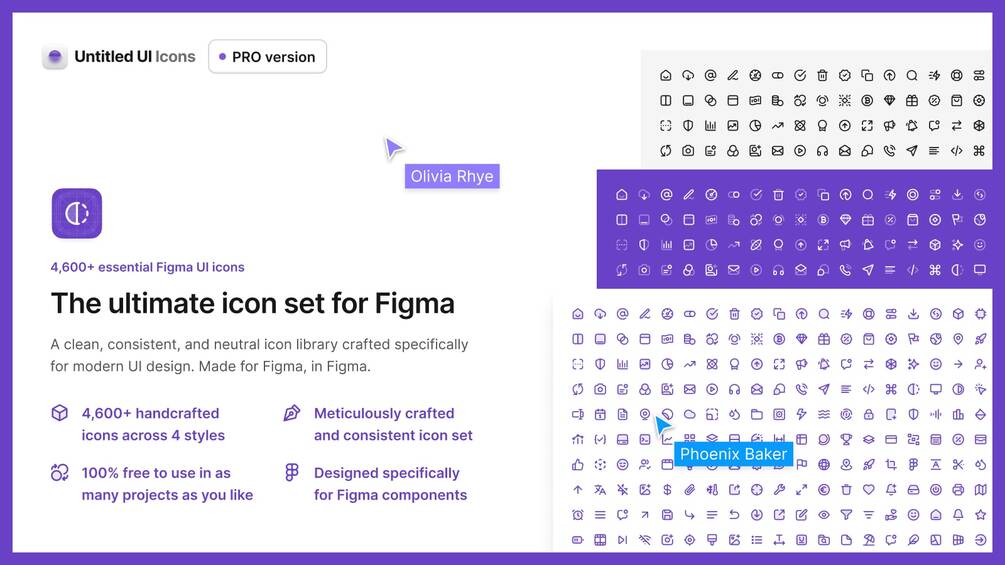
Task: Pick the scissors icon
Action: pos(958,465)
